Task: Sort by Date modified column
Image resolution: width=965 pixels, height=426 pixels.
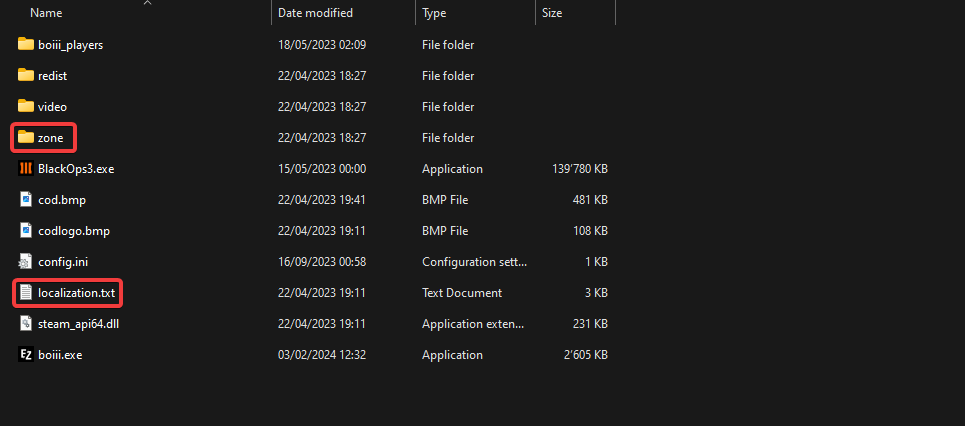Action: click(315, 13)
